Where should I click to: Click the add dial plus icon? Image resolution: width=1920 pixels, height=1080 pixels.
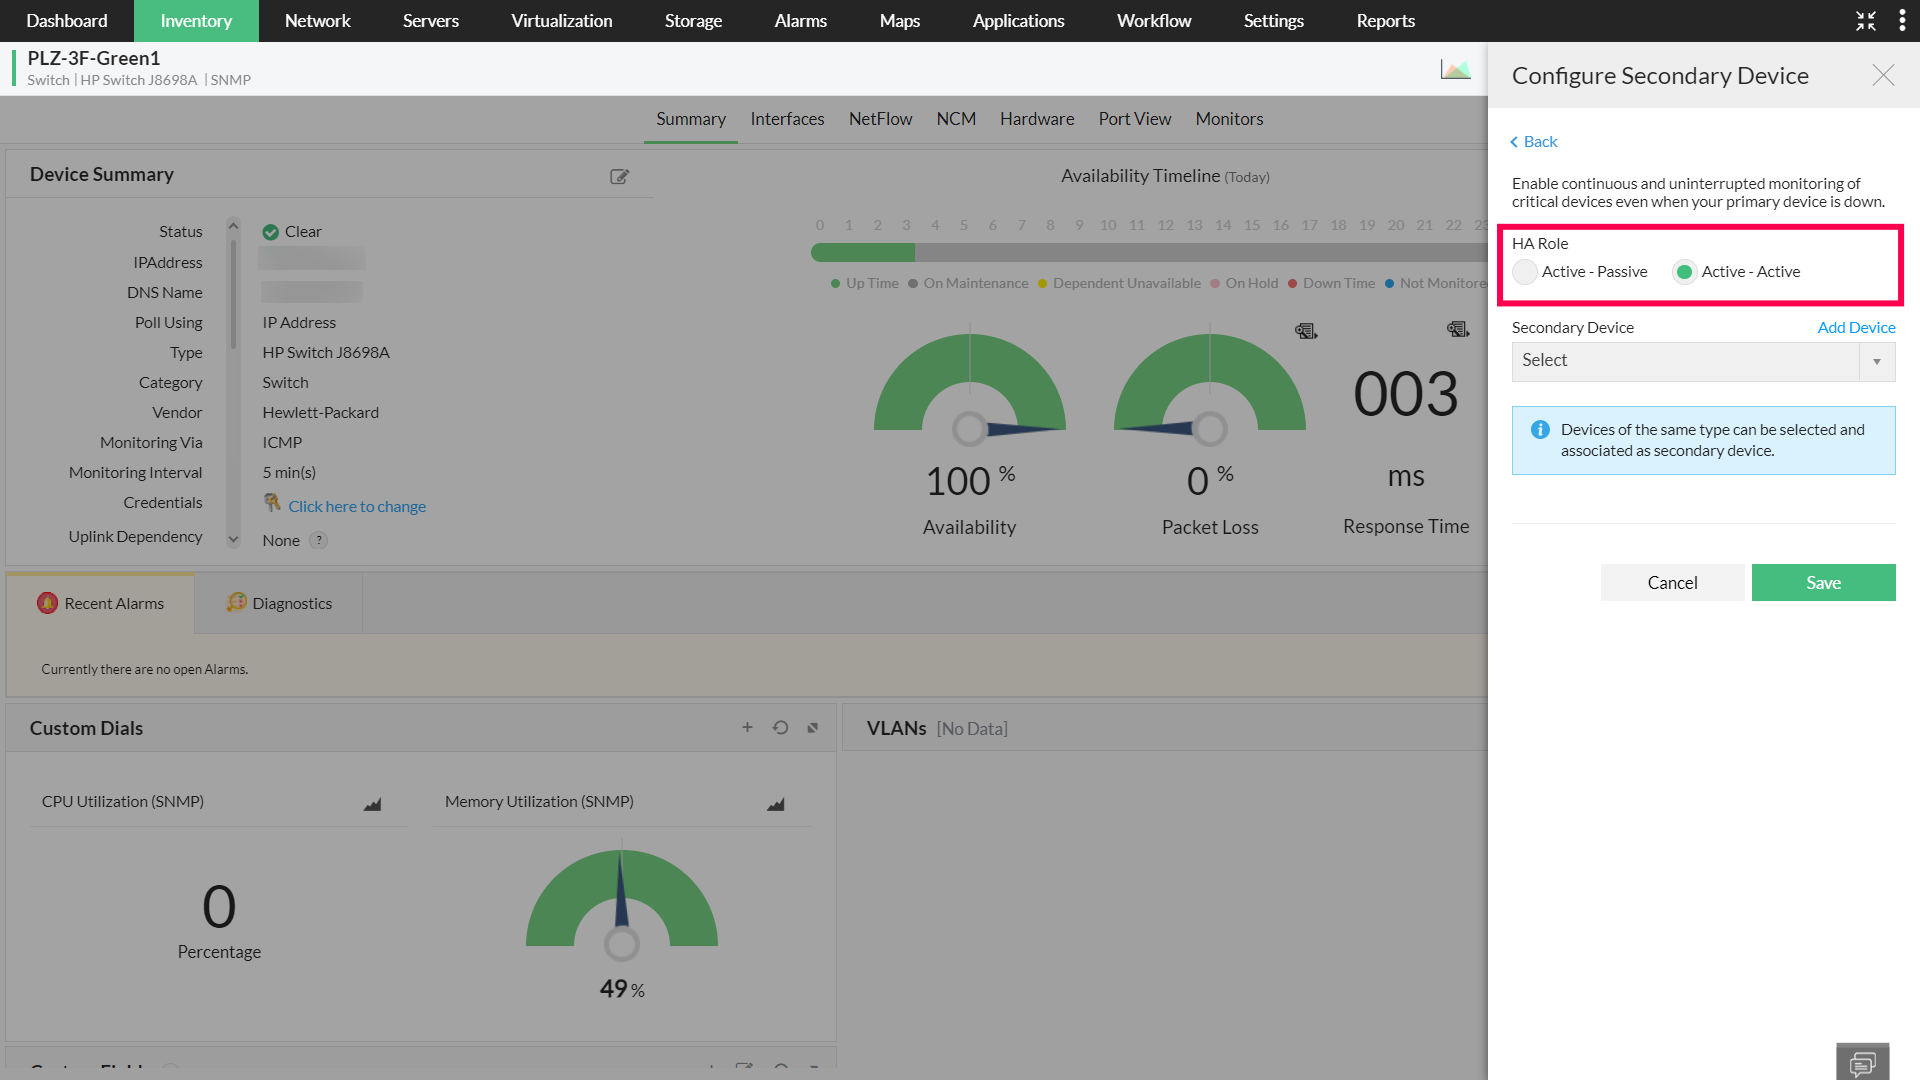pos(747,728)
